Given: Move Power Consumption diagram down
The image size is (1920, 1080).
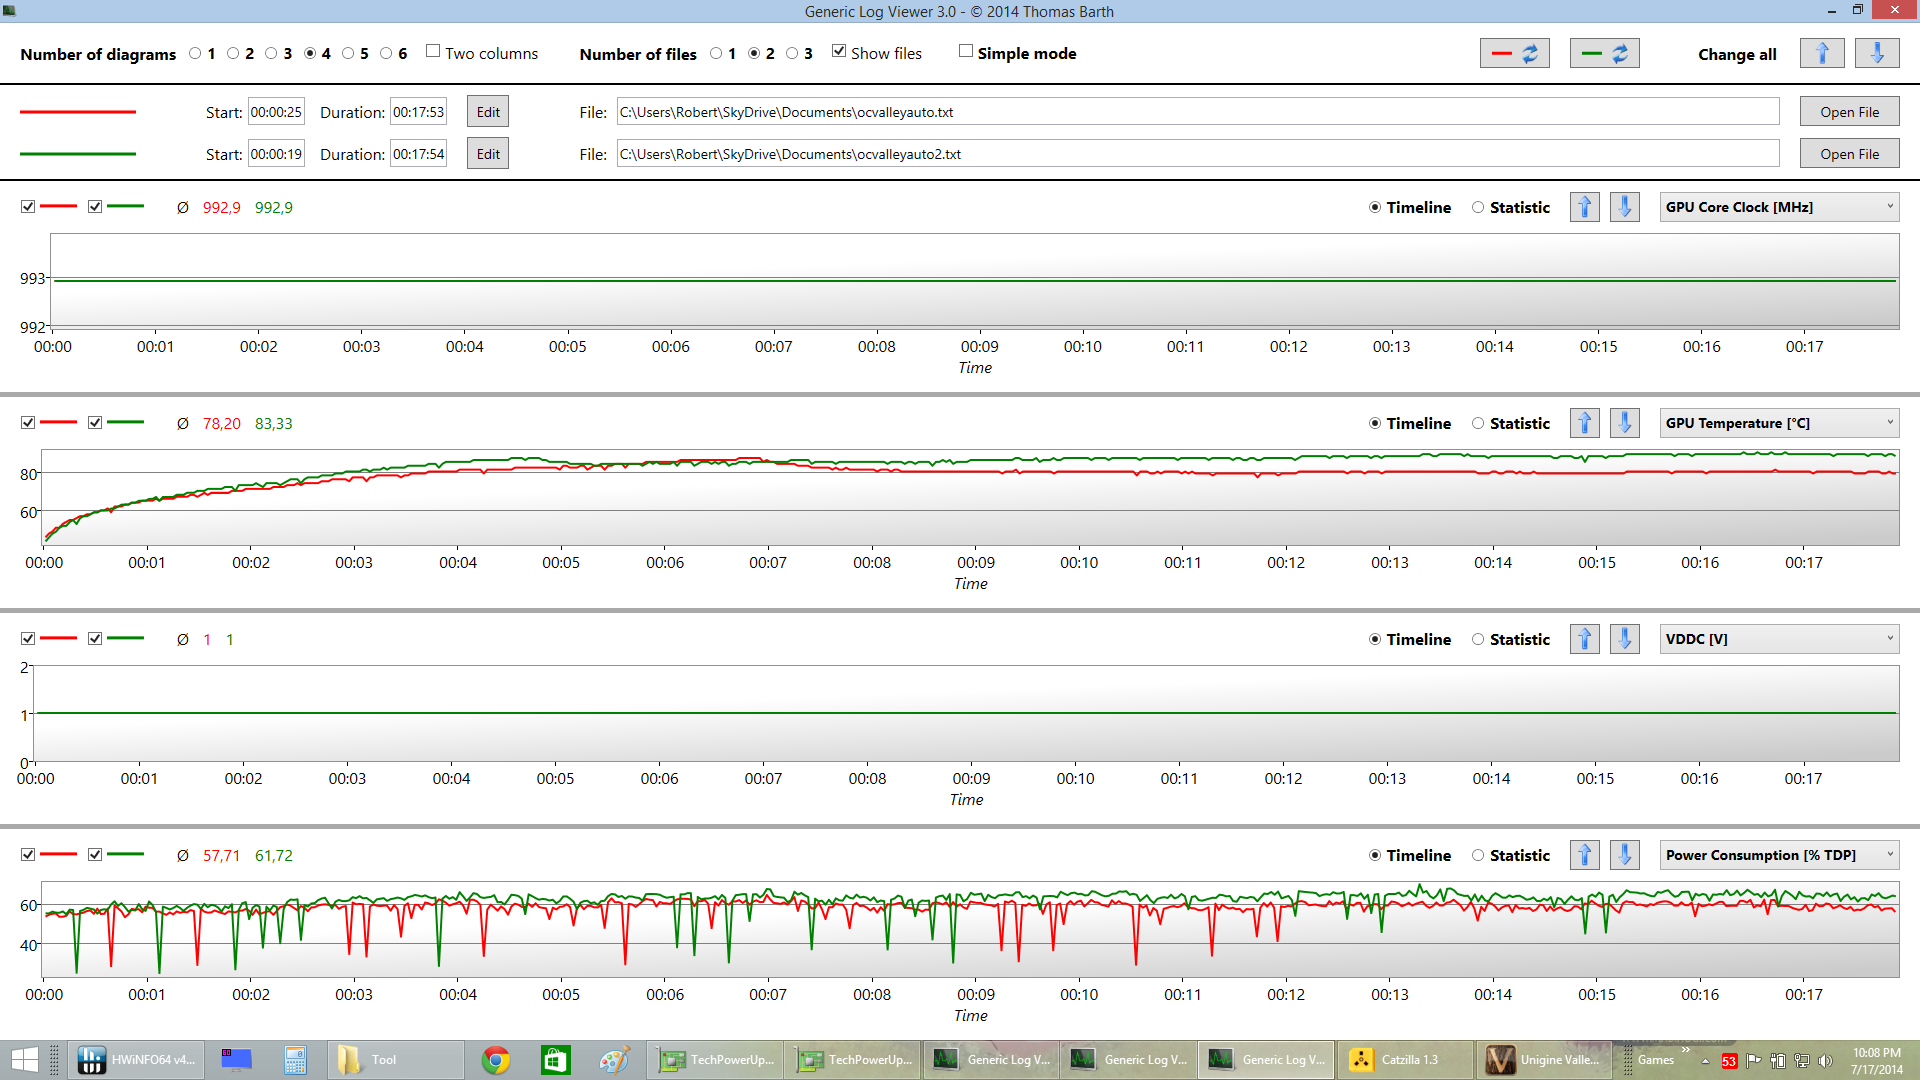Looking at the screenshot, I should 1625,855.
